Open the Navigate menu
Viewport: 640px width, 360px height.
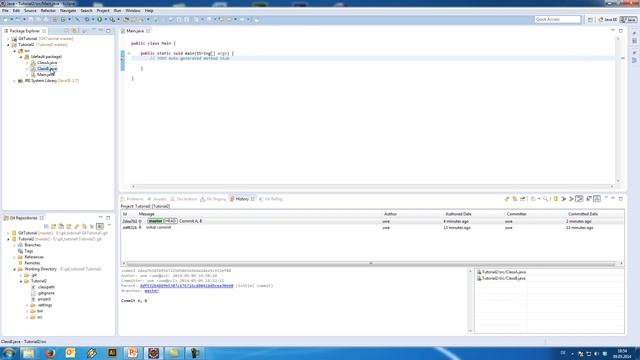pos(68,11)
